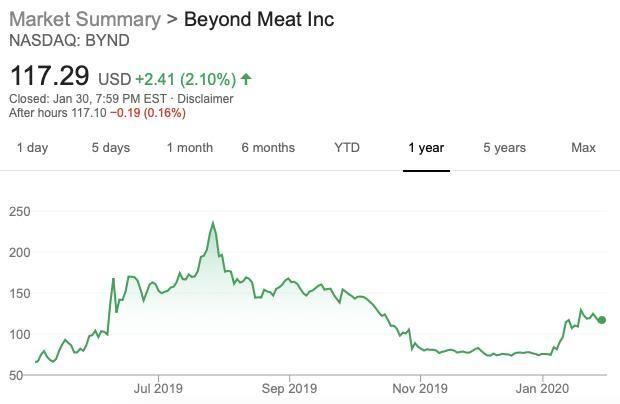This screenshot has width=620, height=404.
Task: Click the Market Summary breadcrumb link
Action: coord(84,19)
